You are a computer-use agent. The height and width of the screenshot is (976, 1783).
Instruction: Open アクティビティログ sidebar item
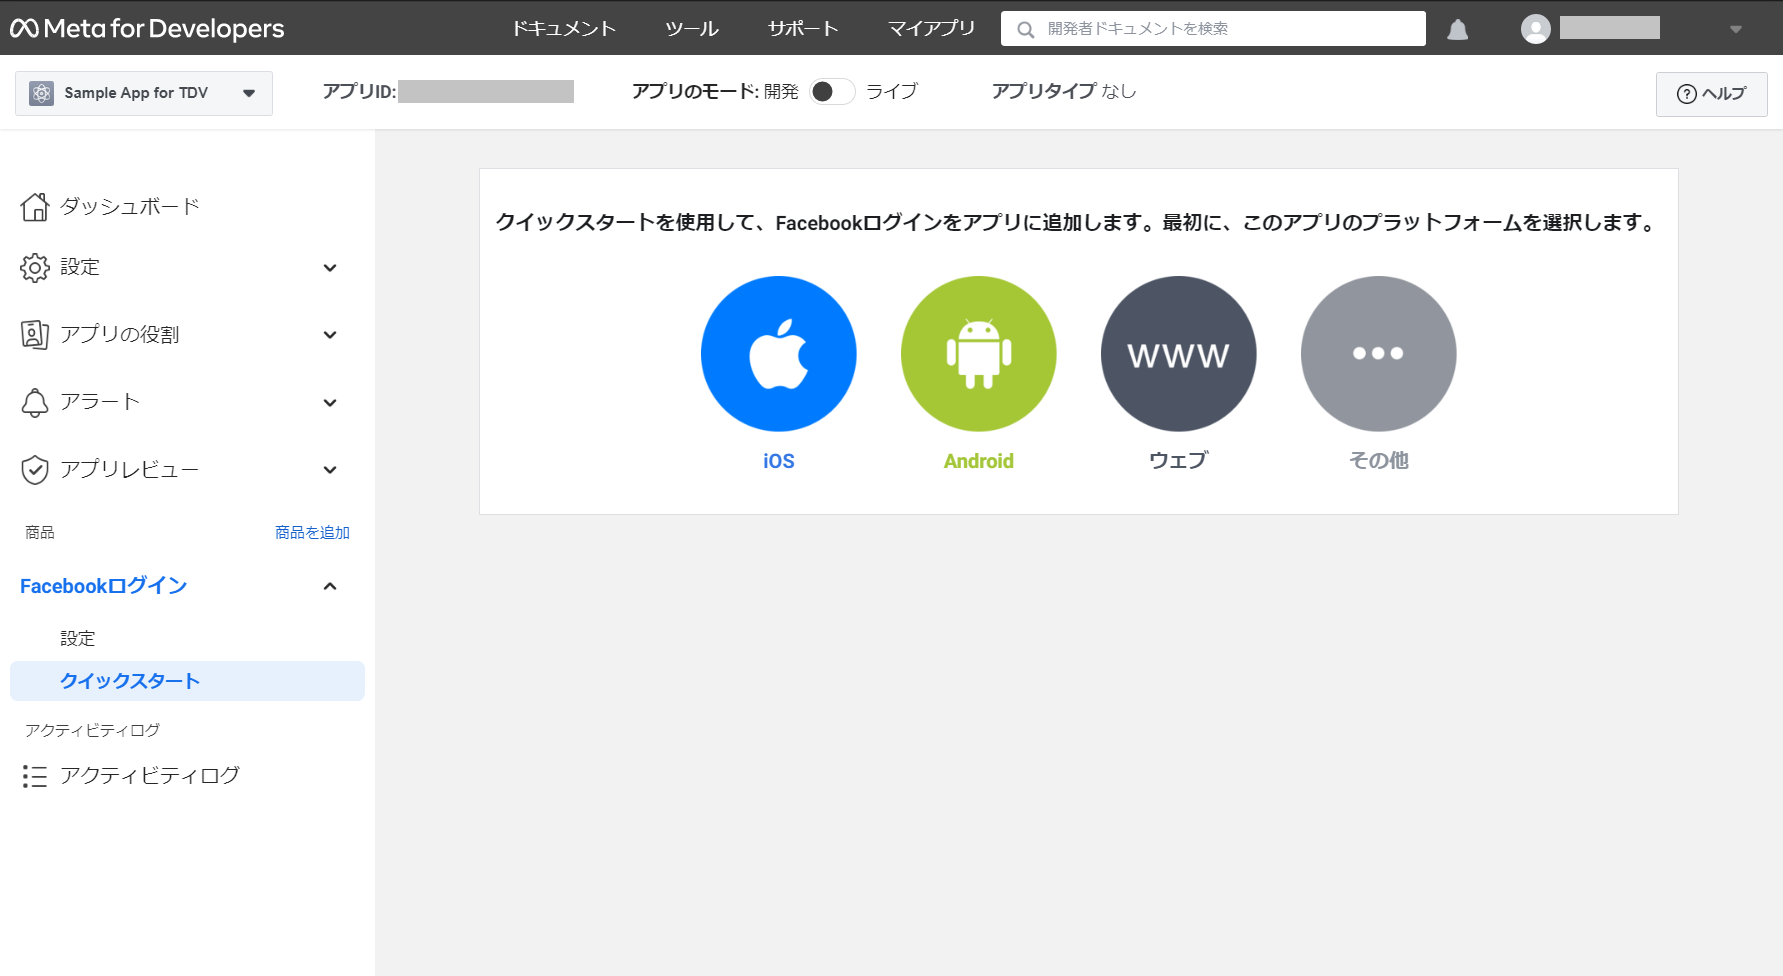pyautogui.click(x=150, y=776)
